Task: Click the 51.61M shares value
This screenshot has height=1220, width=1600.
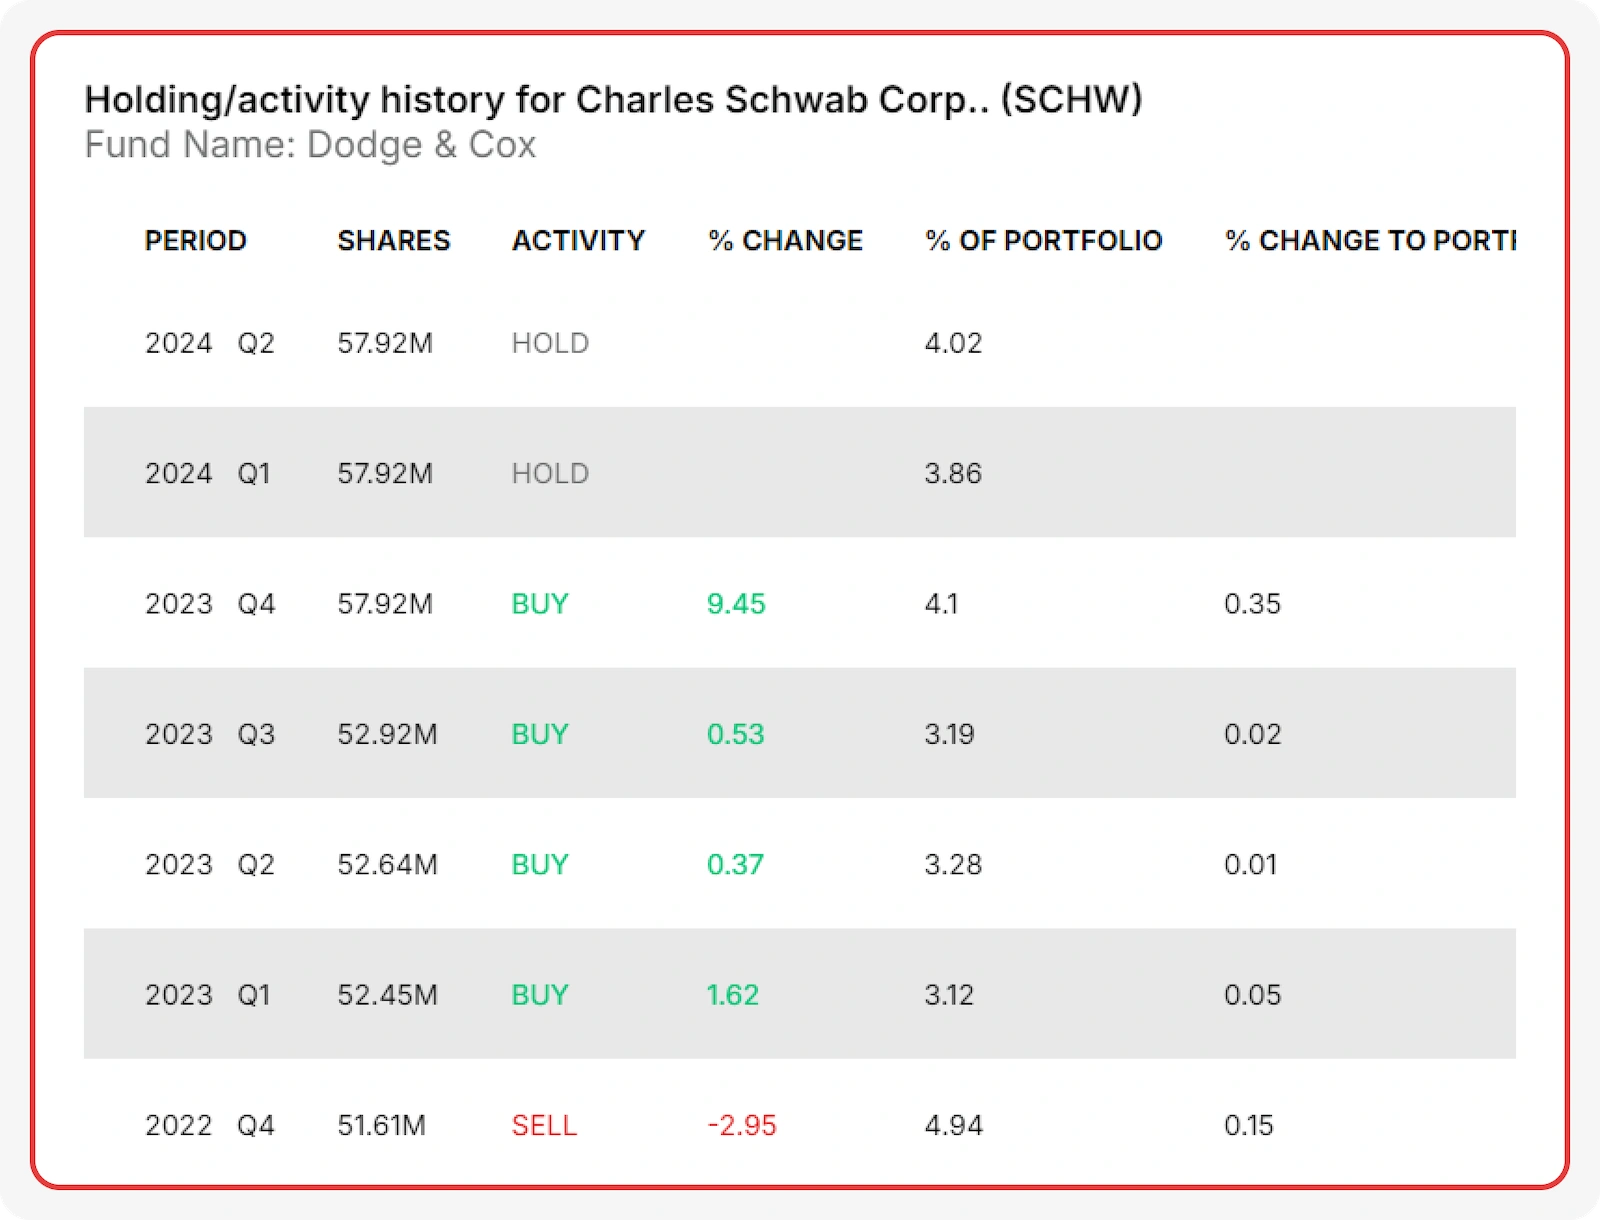Action: [x=381, y=1125]
